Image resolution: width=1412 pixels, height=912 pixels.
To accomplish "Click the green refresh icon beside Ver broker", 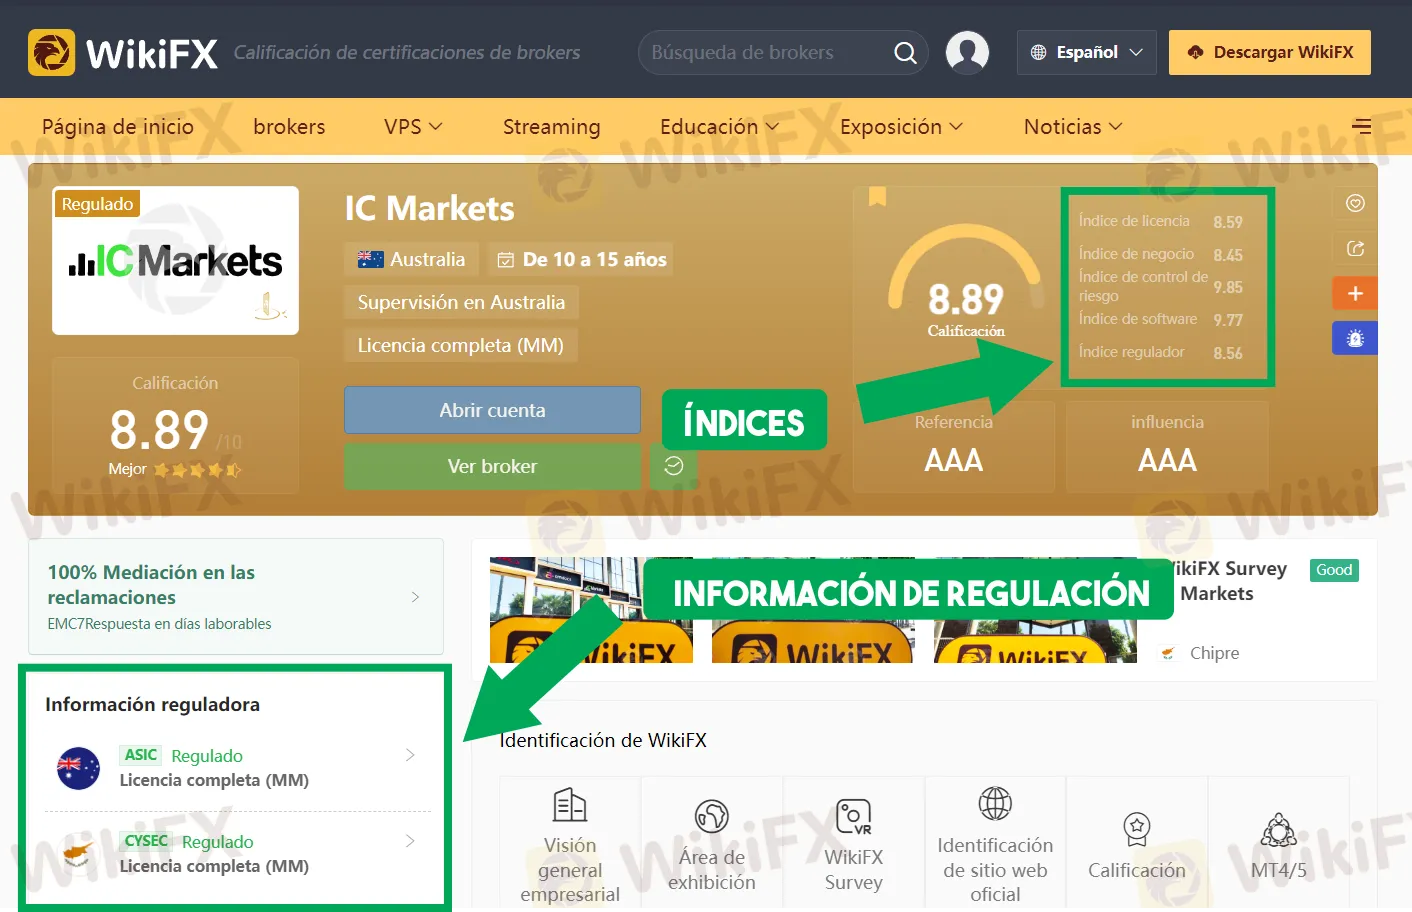I will 673,466.
